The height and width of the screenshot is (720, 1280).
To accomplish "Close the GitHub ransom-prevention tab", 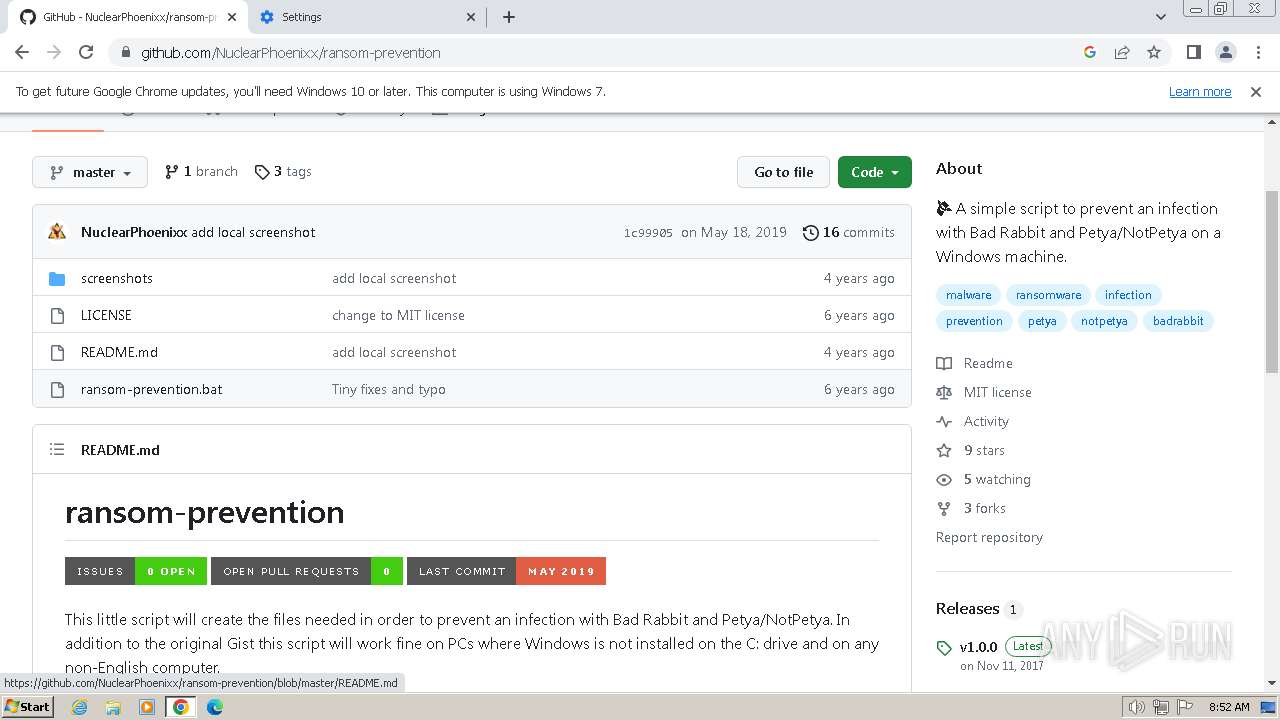I will pos(233,17).
